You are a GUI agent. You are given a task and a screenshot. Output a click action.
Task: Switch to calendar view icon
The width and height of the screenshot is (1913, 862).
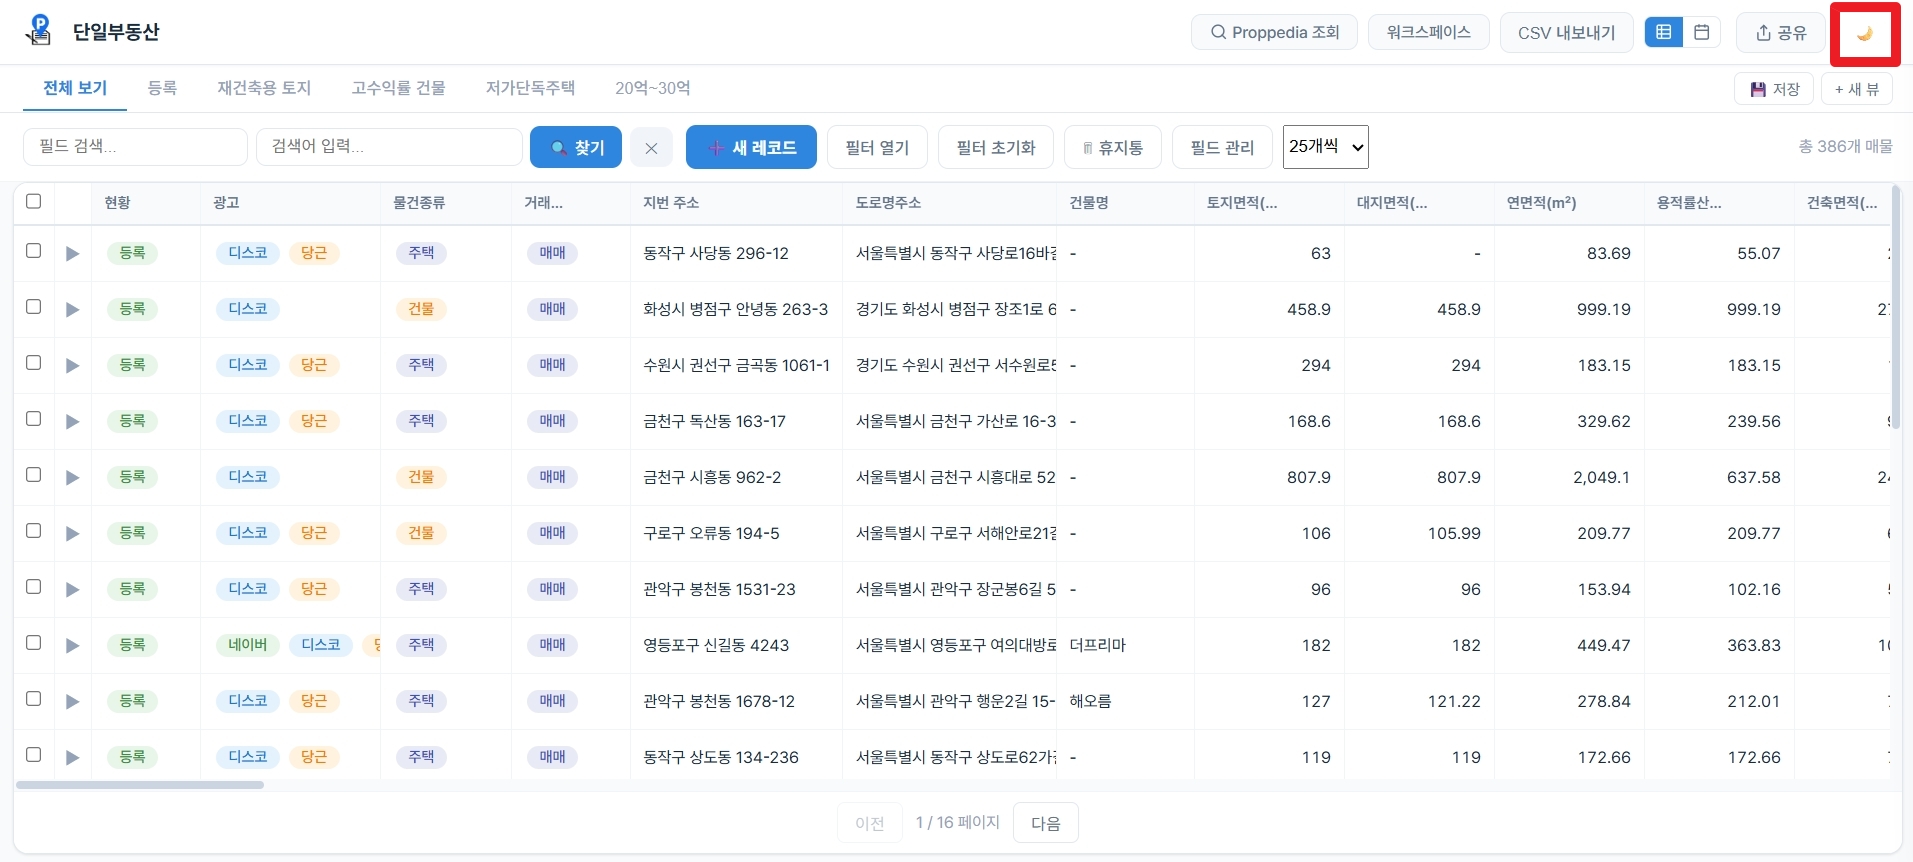click(1701, 32)
